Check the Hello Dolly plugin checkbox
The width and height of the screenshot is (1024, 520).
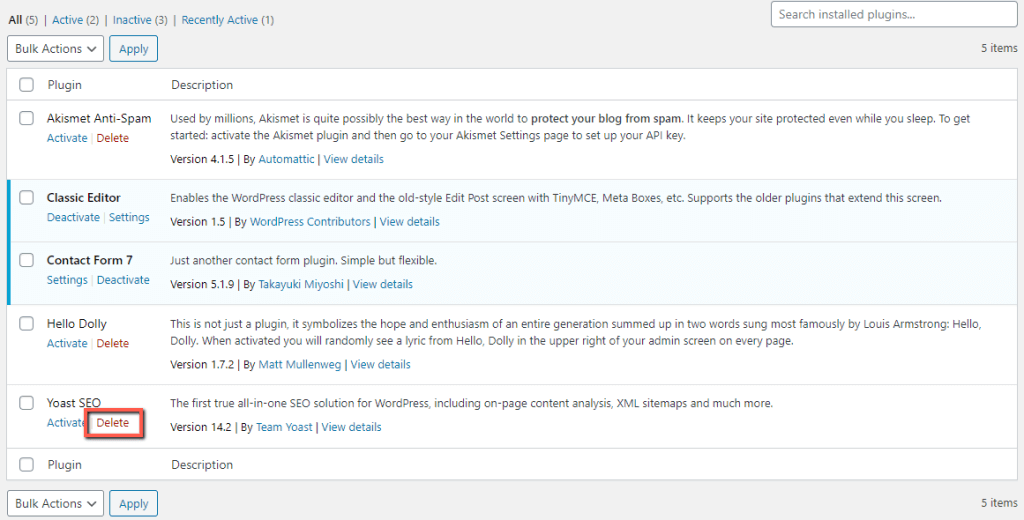coord(26,323)
